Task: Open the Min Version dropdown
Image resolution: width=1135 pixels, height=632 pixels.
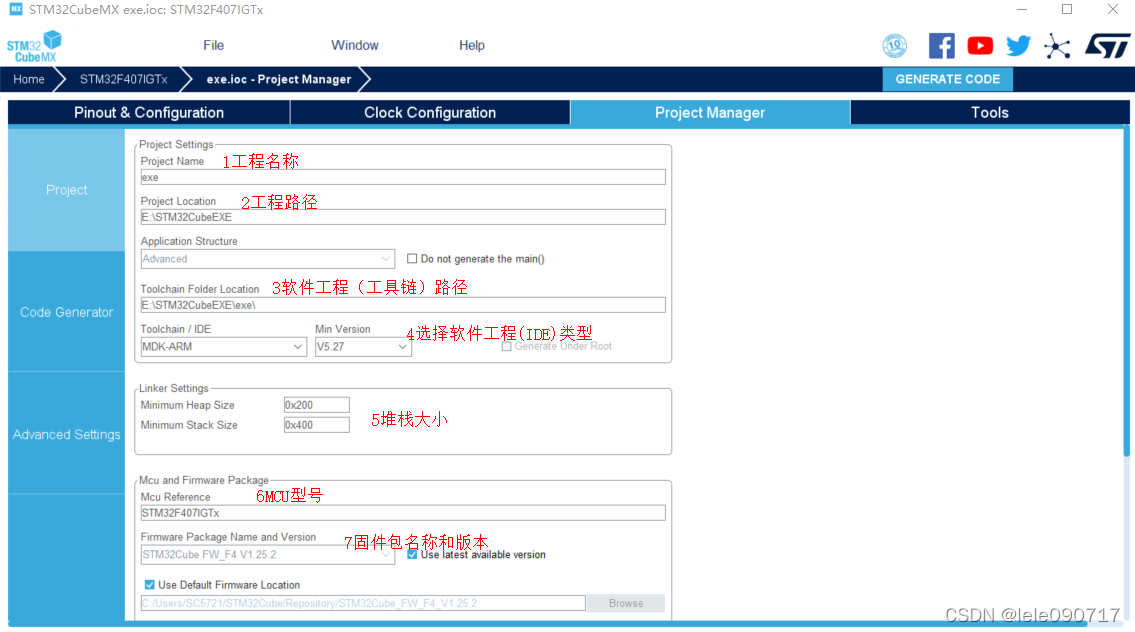Action: coord(363,347)
